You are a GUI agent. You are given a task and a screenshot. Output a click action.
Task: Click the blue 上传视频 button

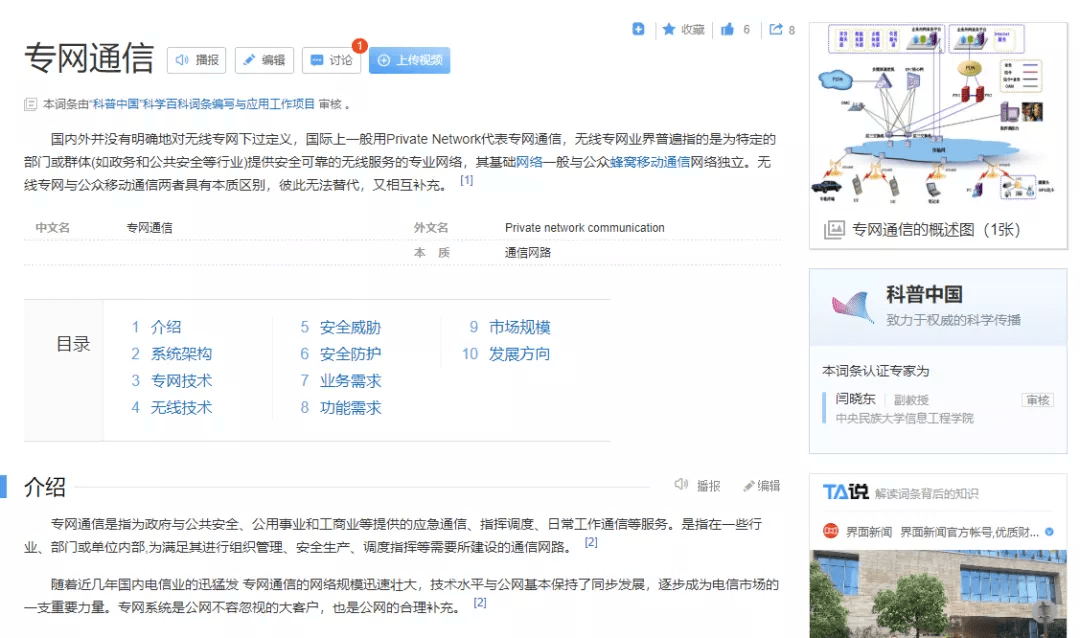pos(411,60)
